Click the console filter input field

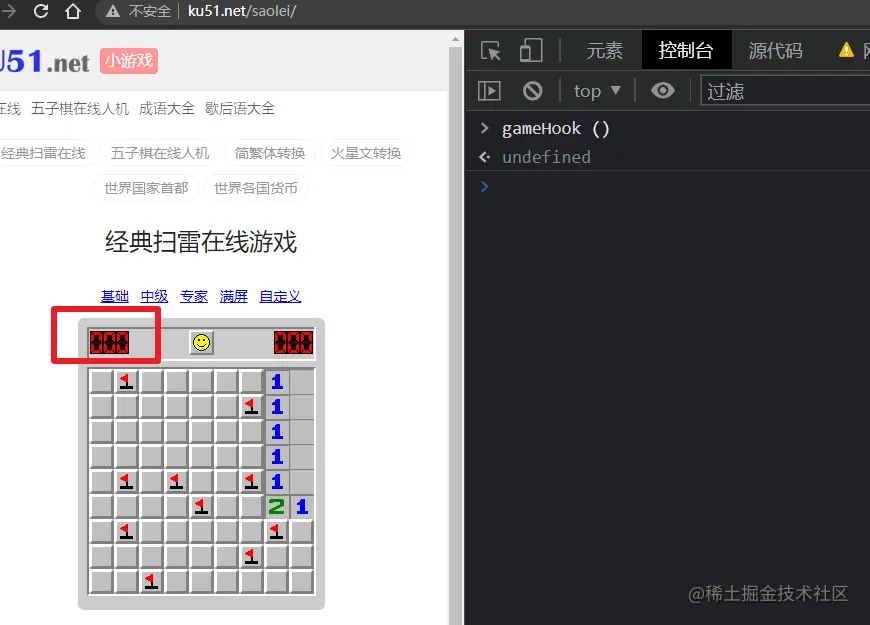coord(785,90)
